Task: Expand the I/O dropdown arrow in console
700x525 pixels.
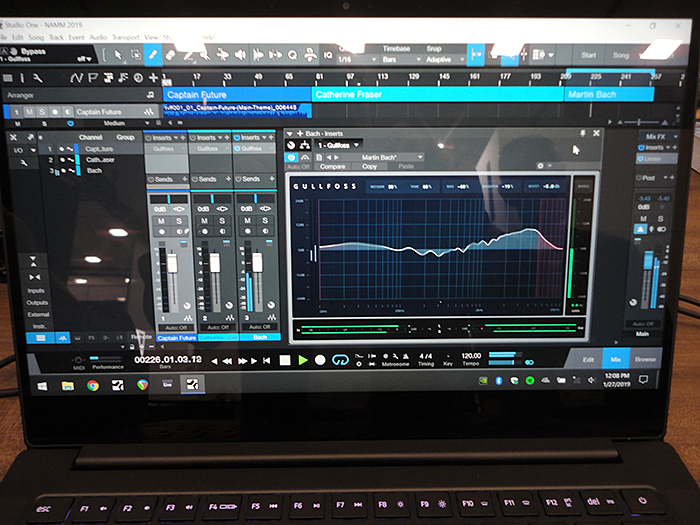Action: click(33, 150)
